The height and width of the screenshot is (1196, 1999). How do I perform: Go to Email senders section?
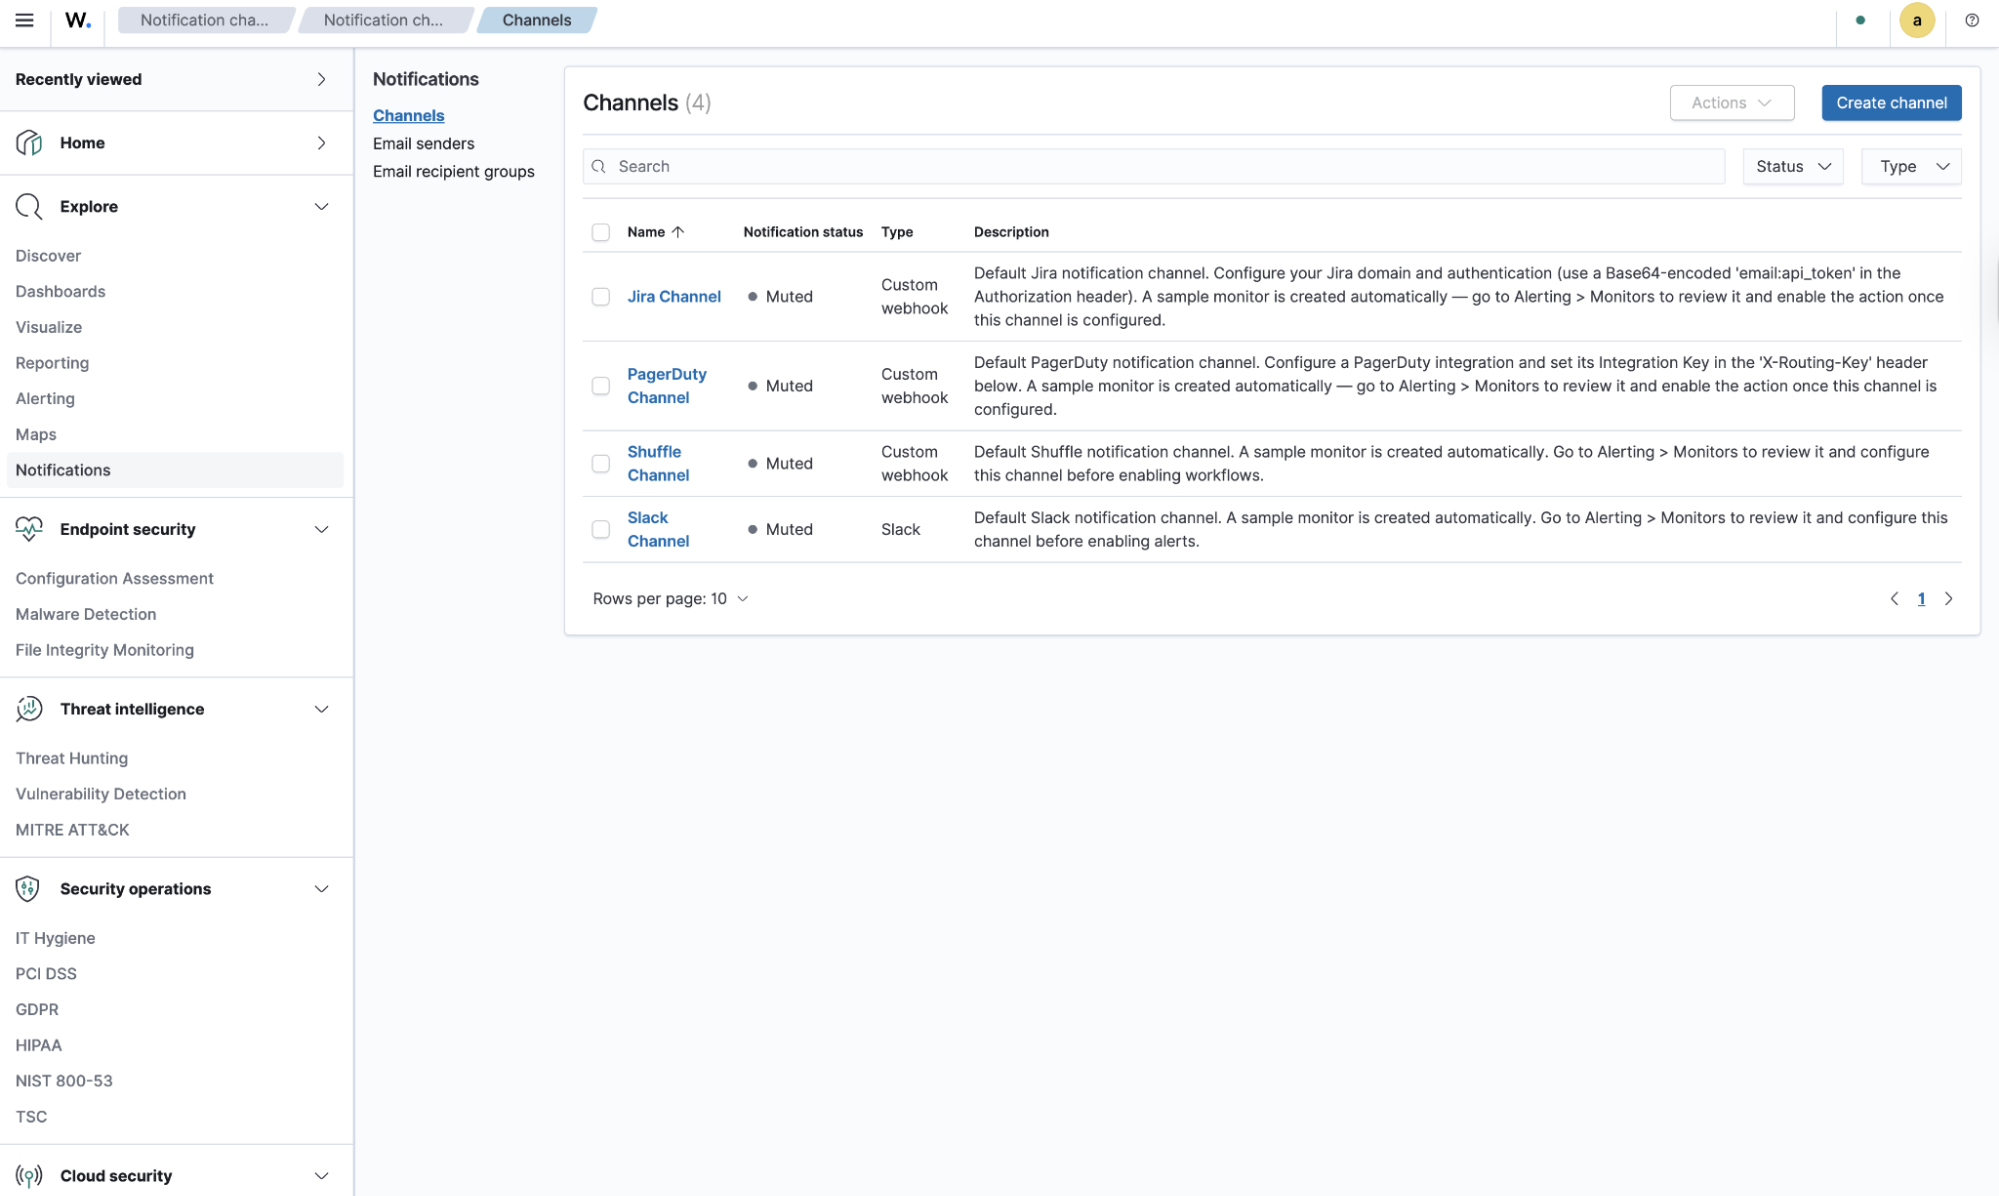coord(424,144)
